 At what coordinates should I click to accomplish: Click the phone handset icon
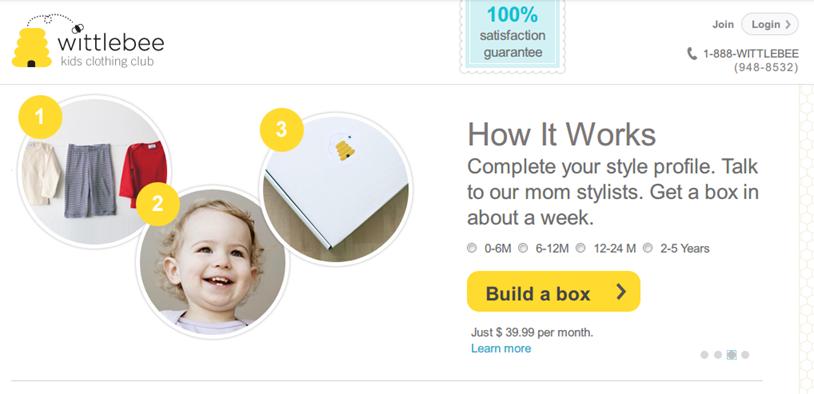pyautogui.click(x=691, y=53)
